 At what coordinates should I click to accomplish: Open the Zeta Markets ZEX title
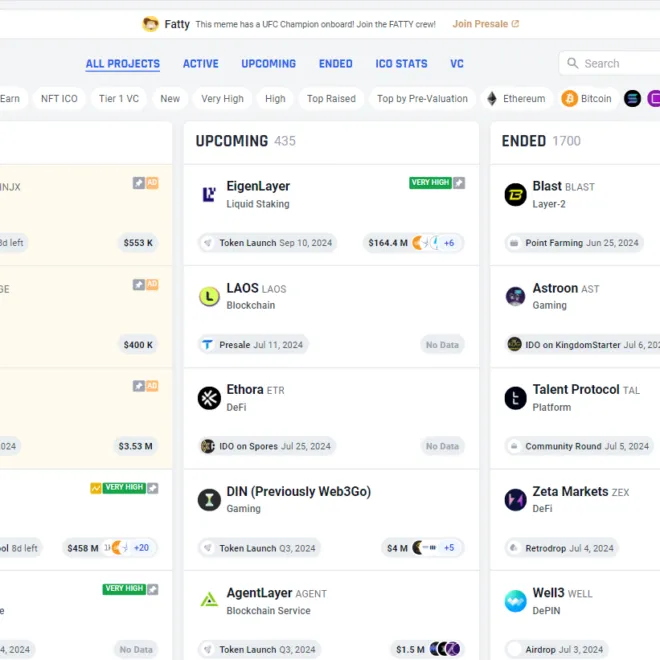(x=580, y=492)
